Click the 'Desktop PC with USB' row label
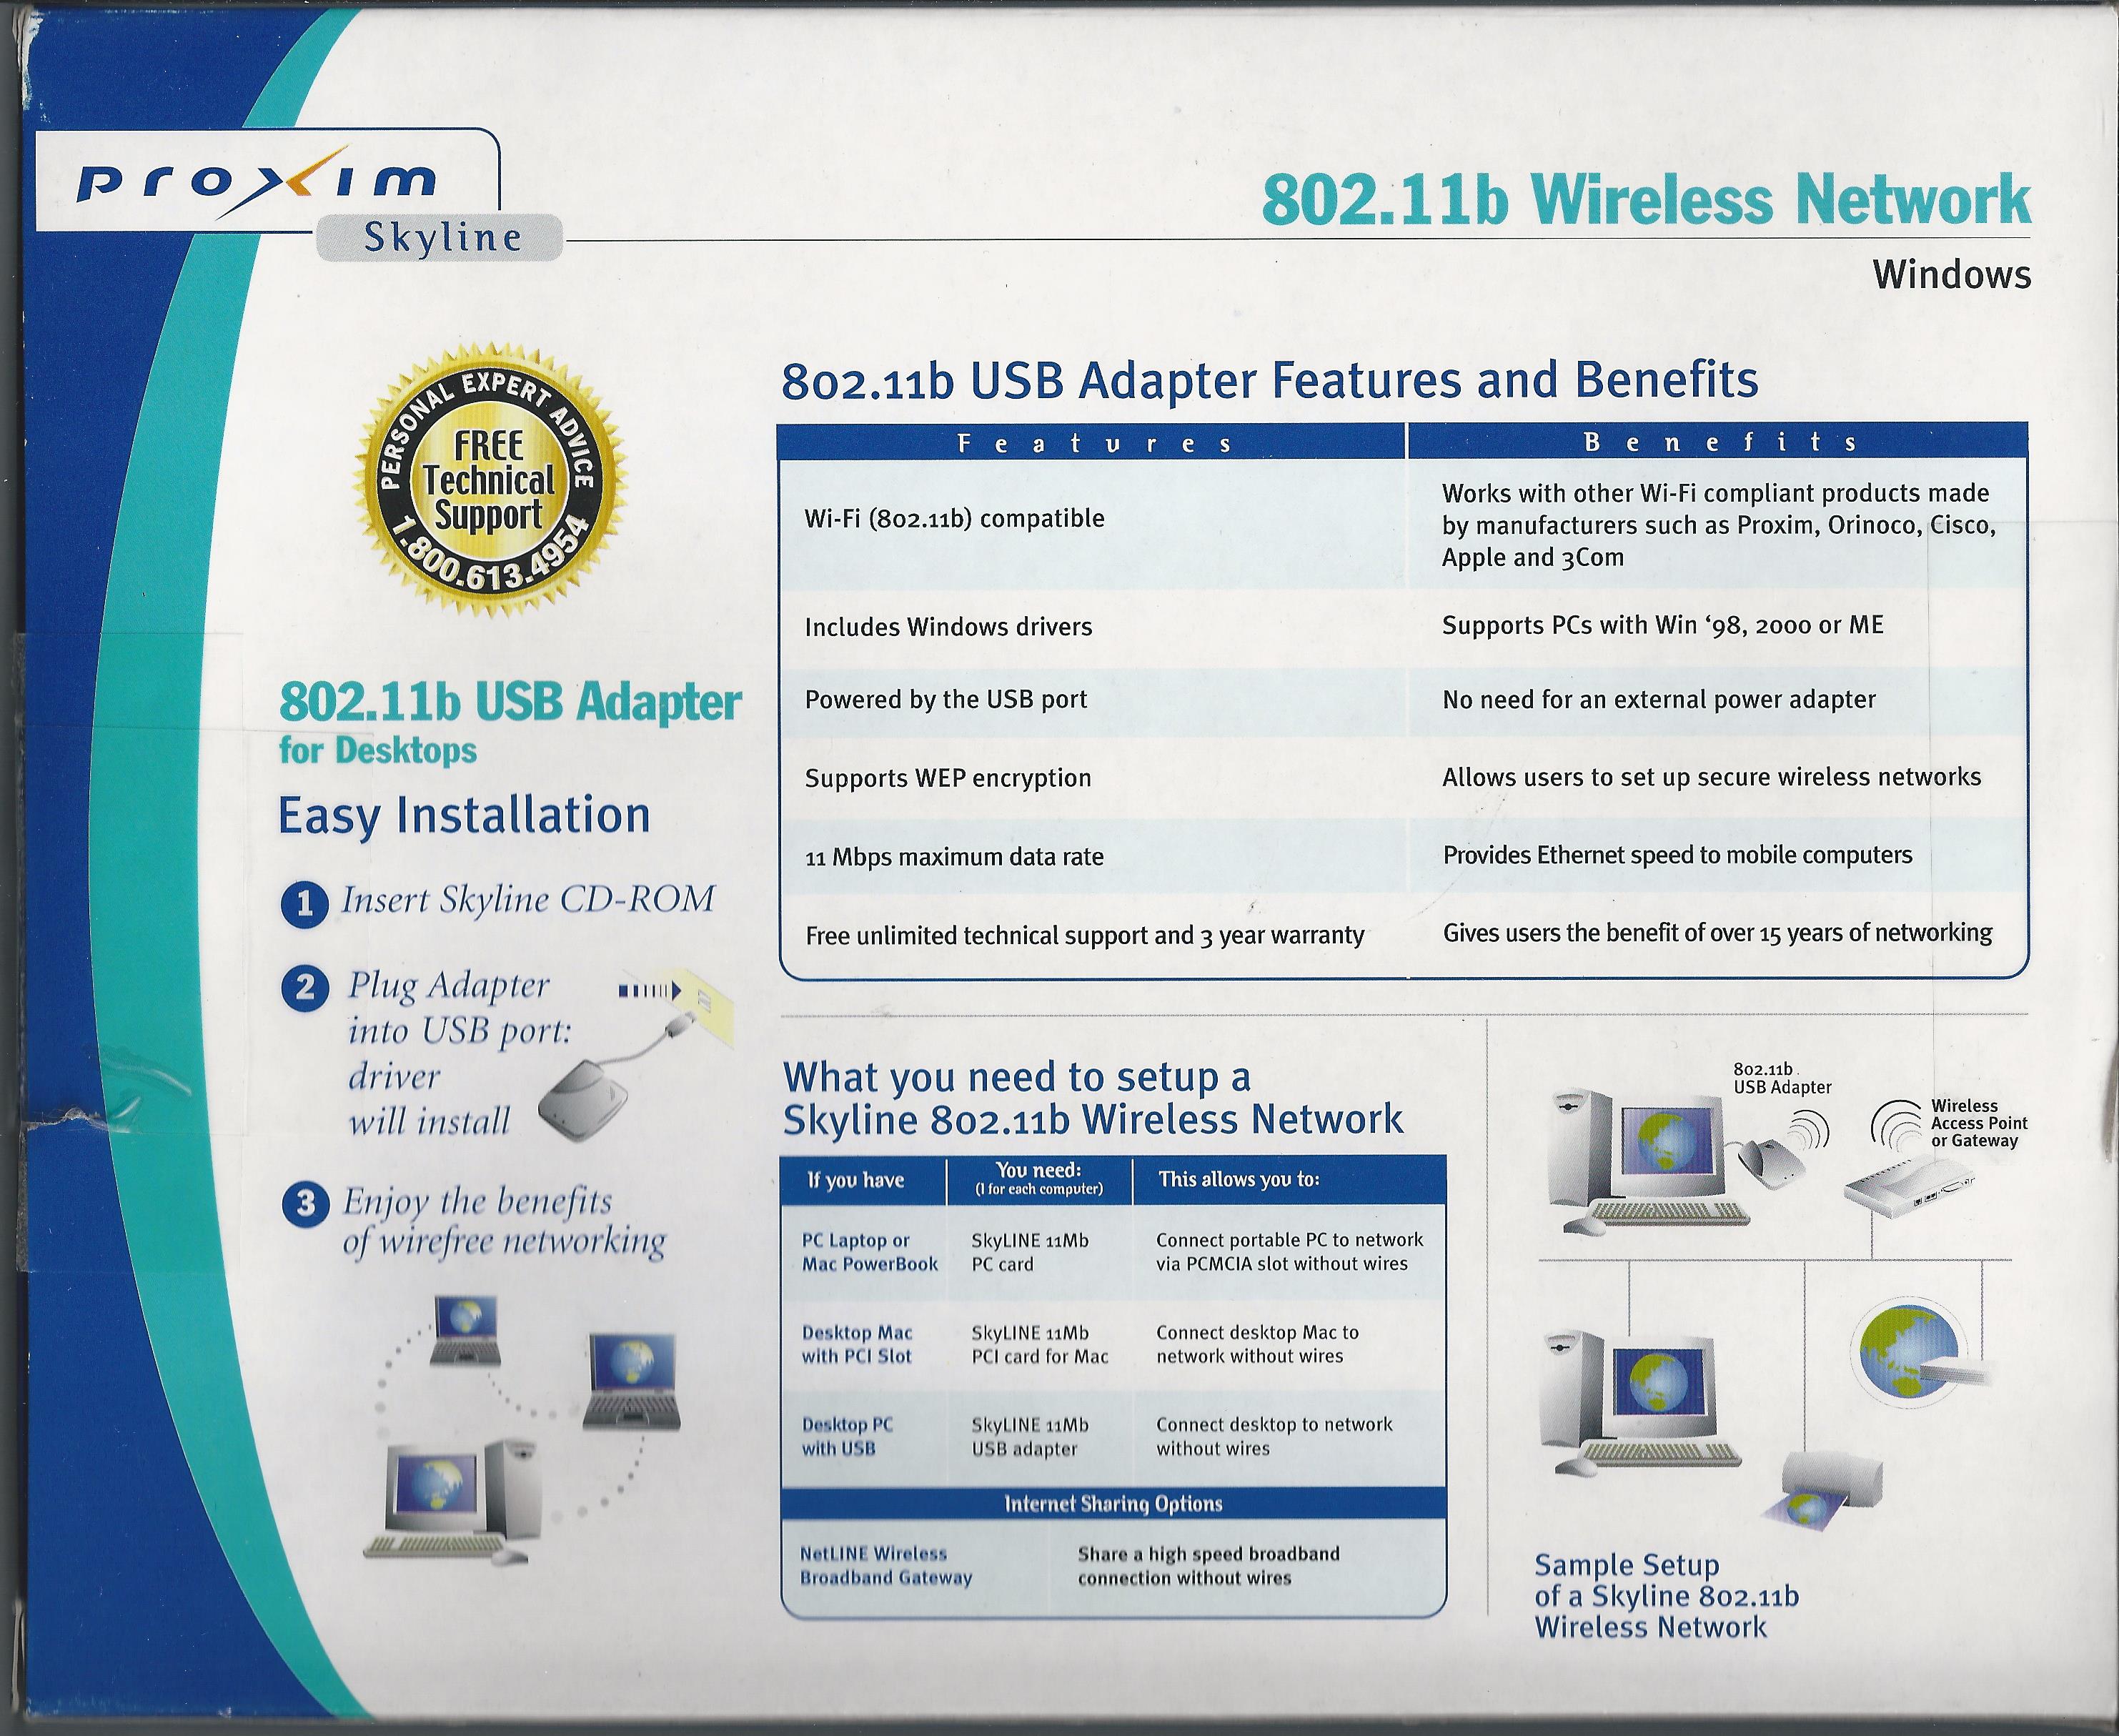Viewport: 2119px width, 1736px height. pyautogui.click(x=847, y=1437)
